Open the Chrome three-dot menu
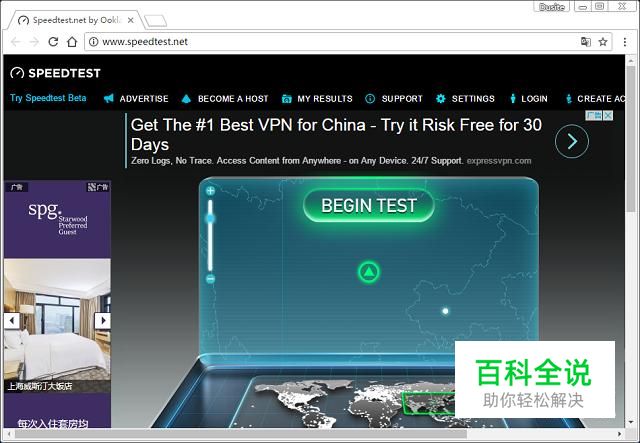The width and height of the screenshot is (640, 443). click(x=624, y=42)
